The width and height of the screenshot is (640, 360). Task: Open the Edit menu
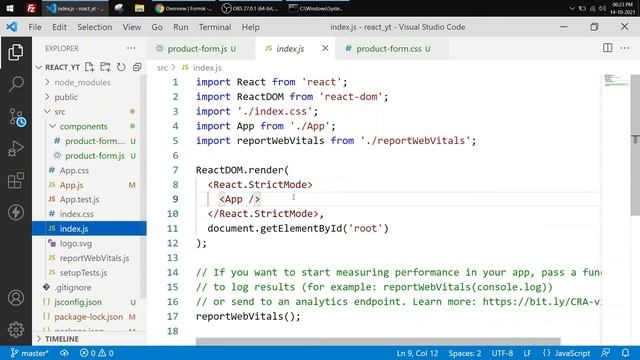[x=59, y=27]
